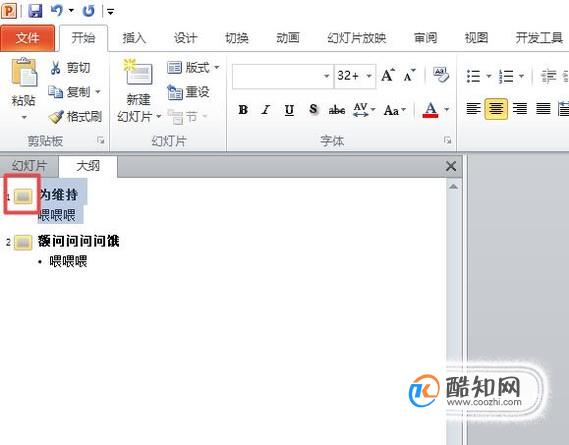
Task: Click the New Slide icon
Action: pyautogui.click(x=138, y=72)
